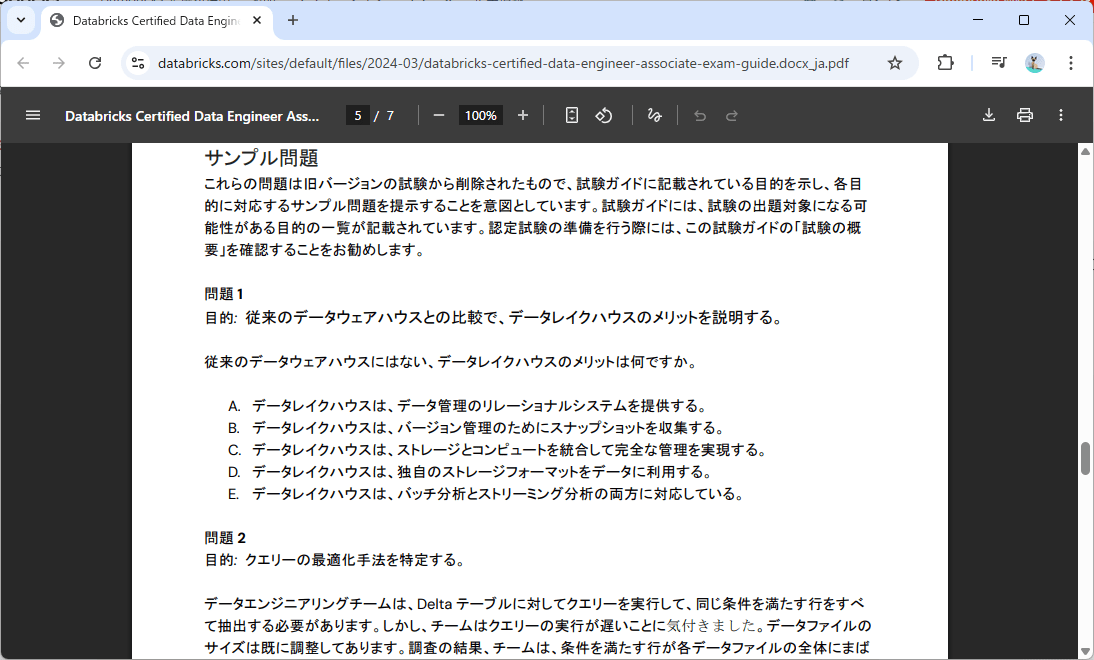Redo the annotation
Screen dimensions: 1094x660
[x=731, y=115]
